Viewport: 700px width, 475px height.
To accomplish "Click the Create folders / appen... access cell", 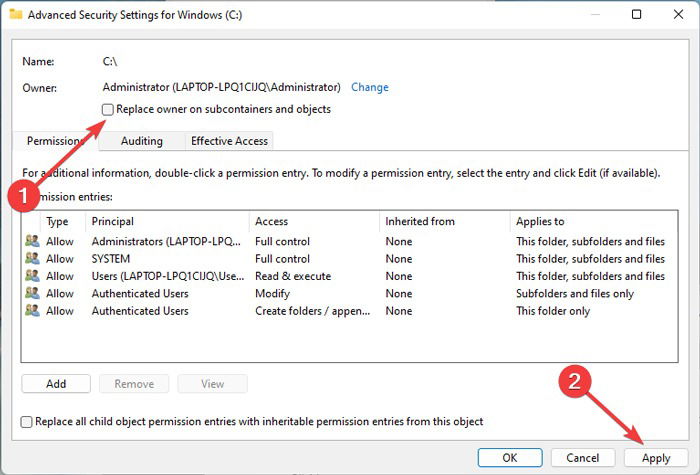I will [312, 311].
